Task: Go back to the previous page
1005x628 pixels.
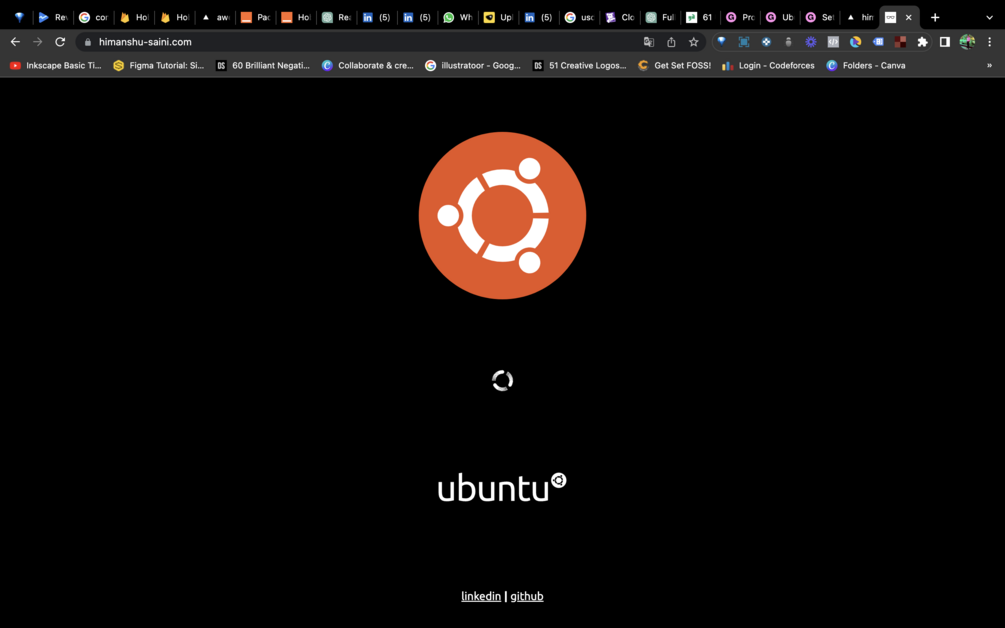Action: tap(15, 42)
